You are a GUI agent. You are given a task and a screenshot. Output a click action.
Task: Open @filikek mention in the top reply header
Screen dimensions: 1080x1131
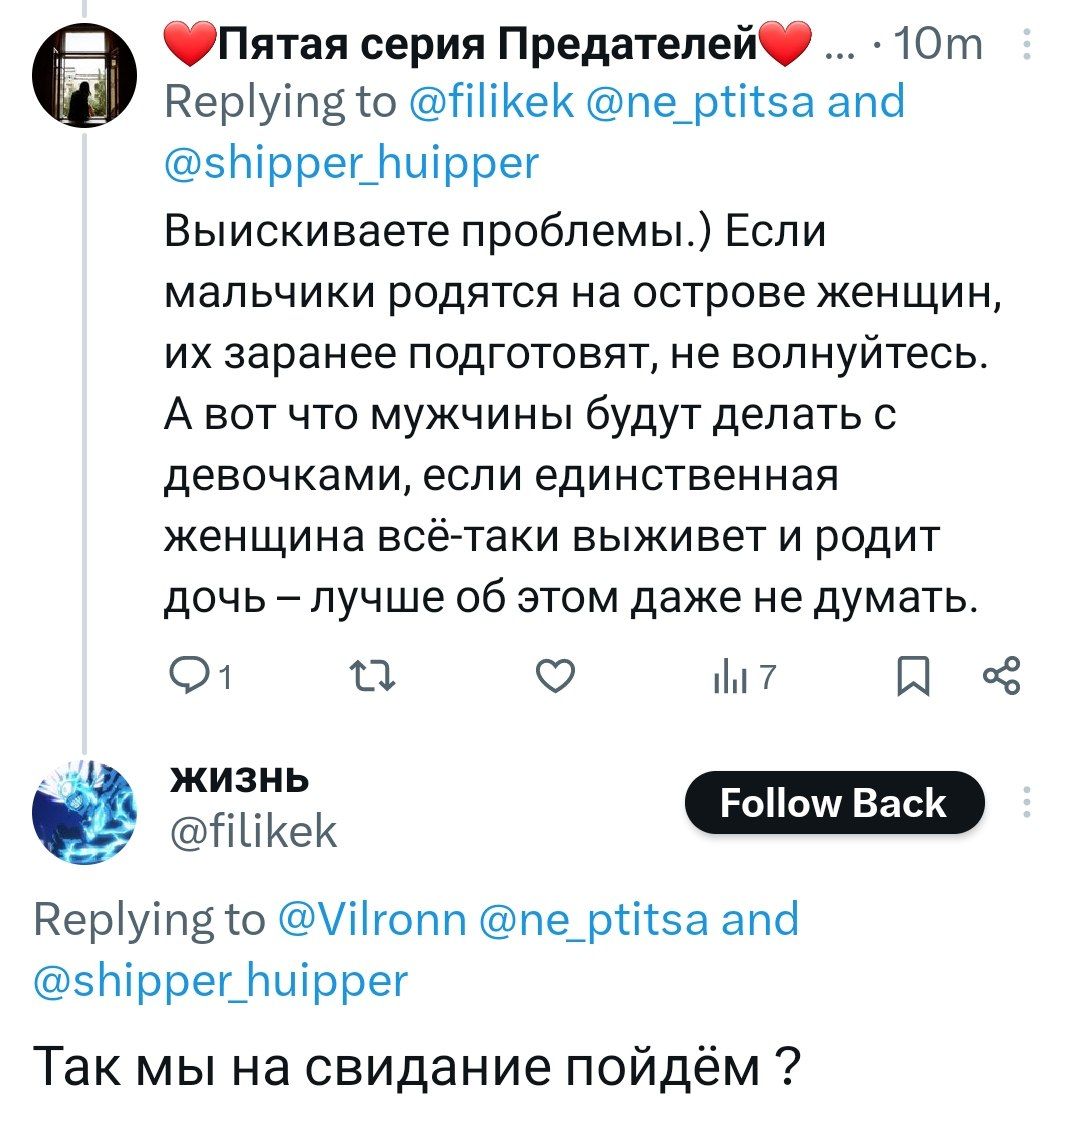click(492, 101)
